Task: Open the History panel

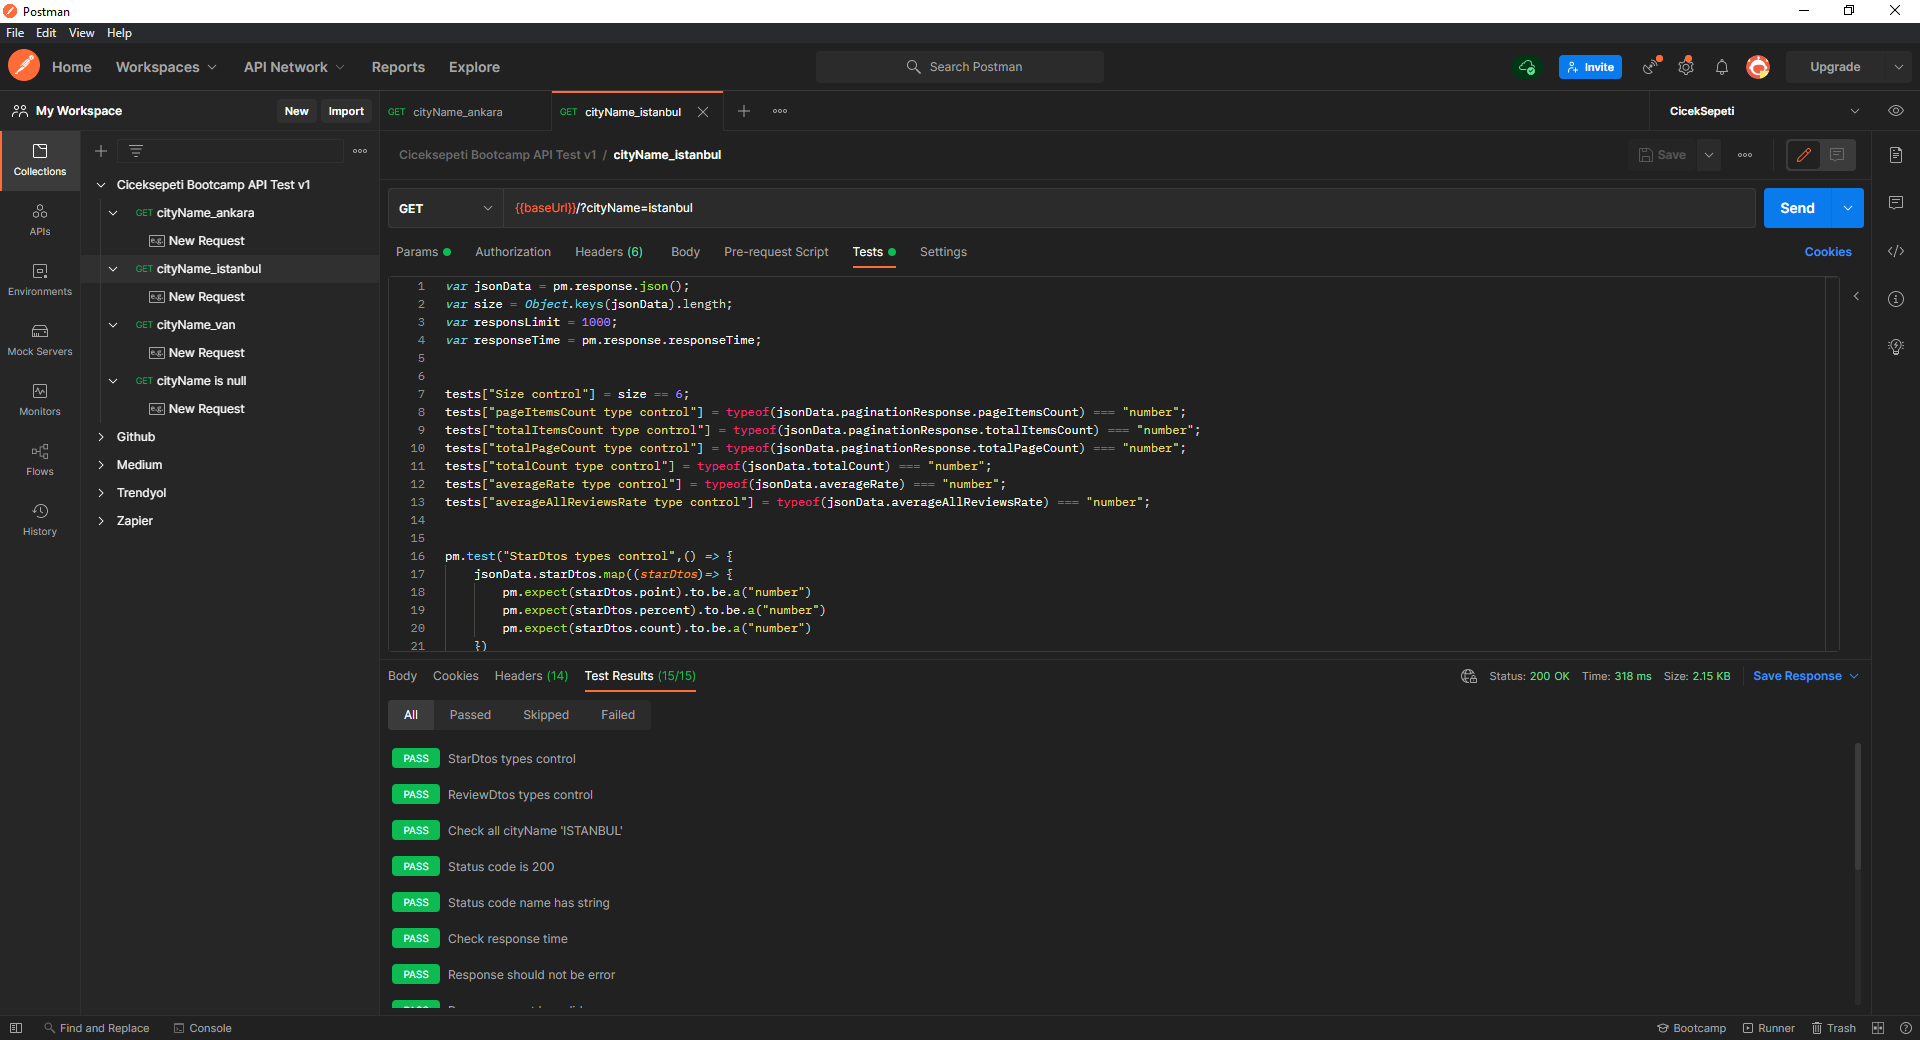Action: (x=39, y=519)
